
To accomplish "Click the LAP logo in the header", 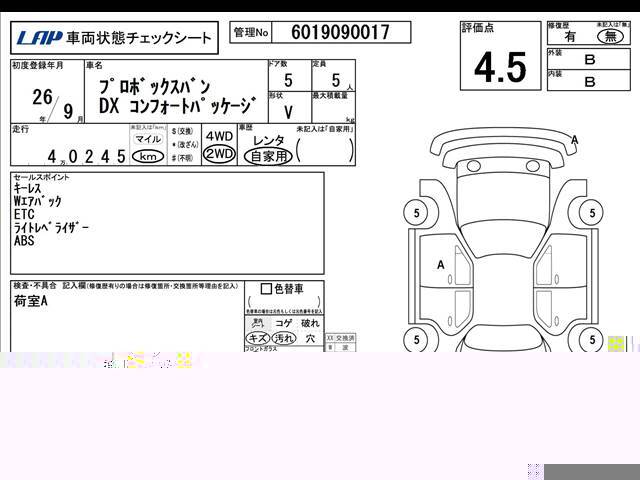I will pyautogui.click(x=39, y=39).
